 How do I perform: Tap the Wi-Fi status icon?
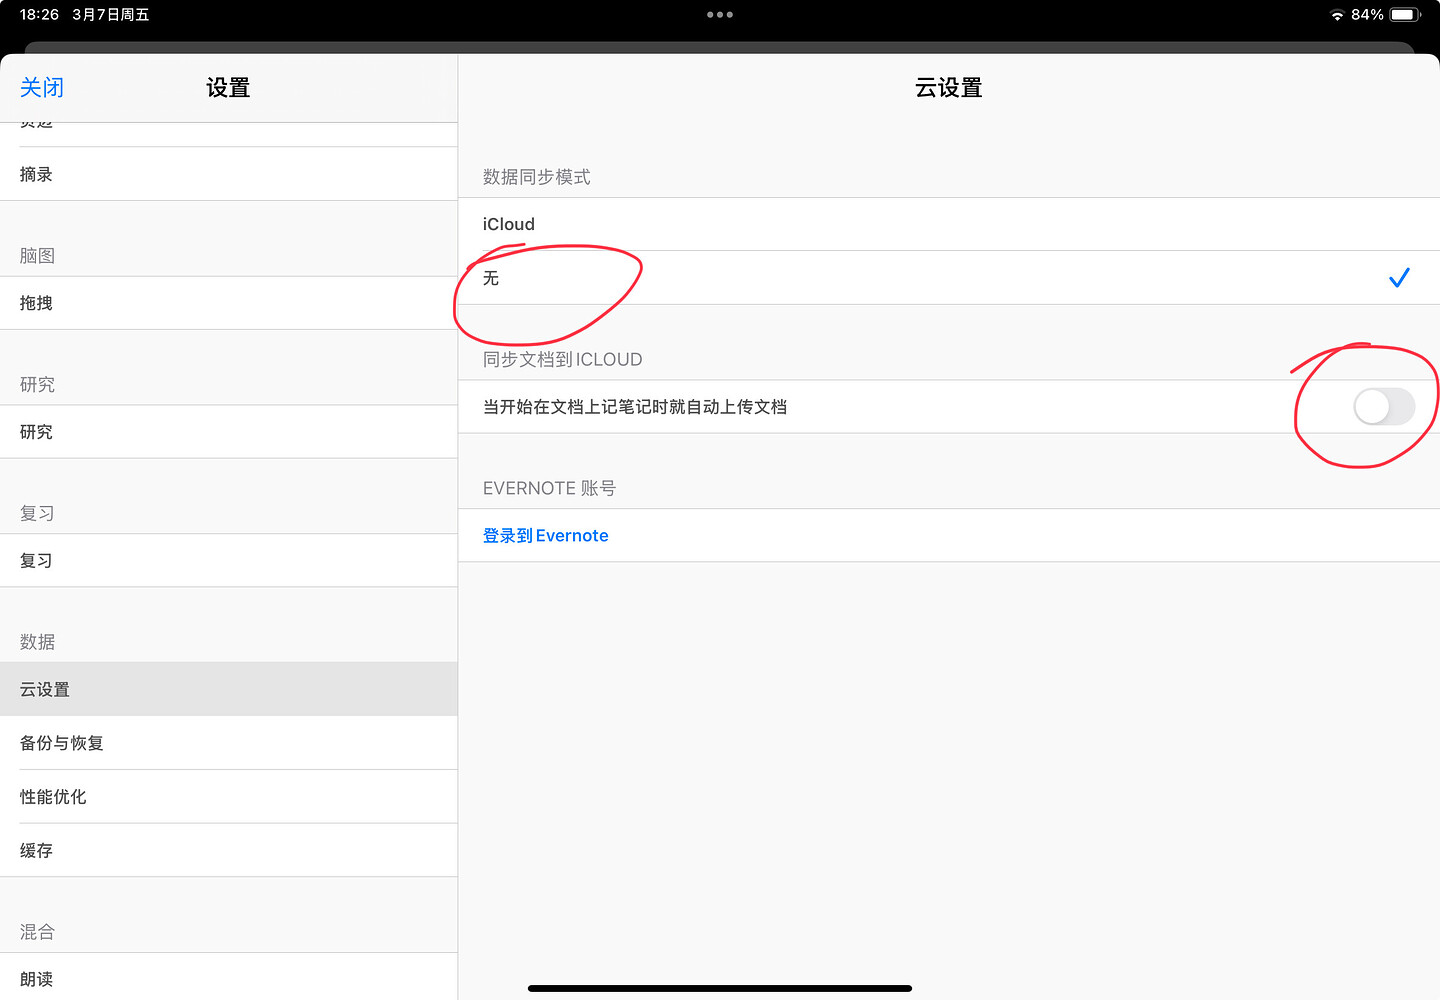click(x=1337, y=15)
